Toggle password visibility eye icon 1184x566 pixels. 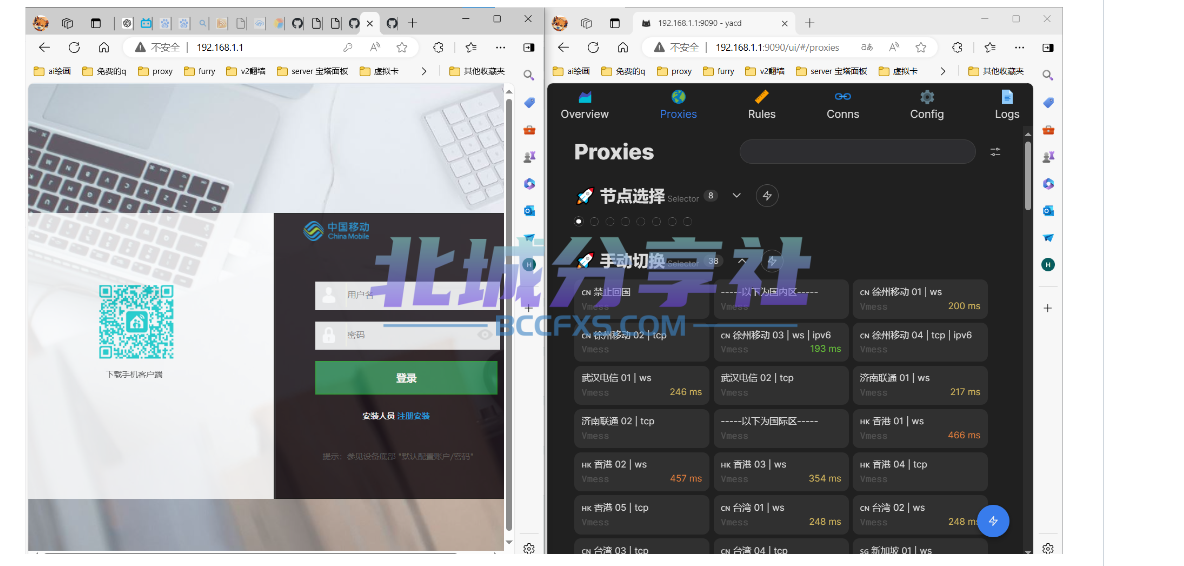(x=485, y=335)
